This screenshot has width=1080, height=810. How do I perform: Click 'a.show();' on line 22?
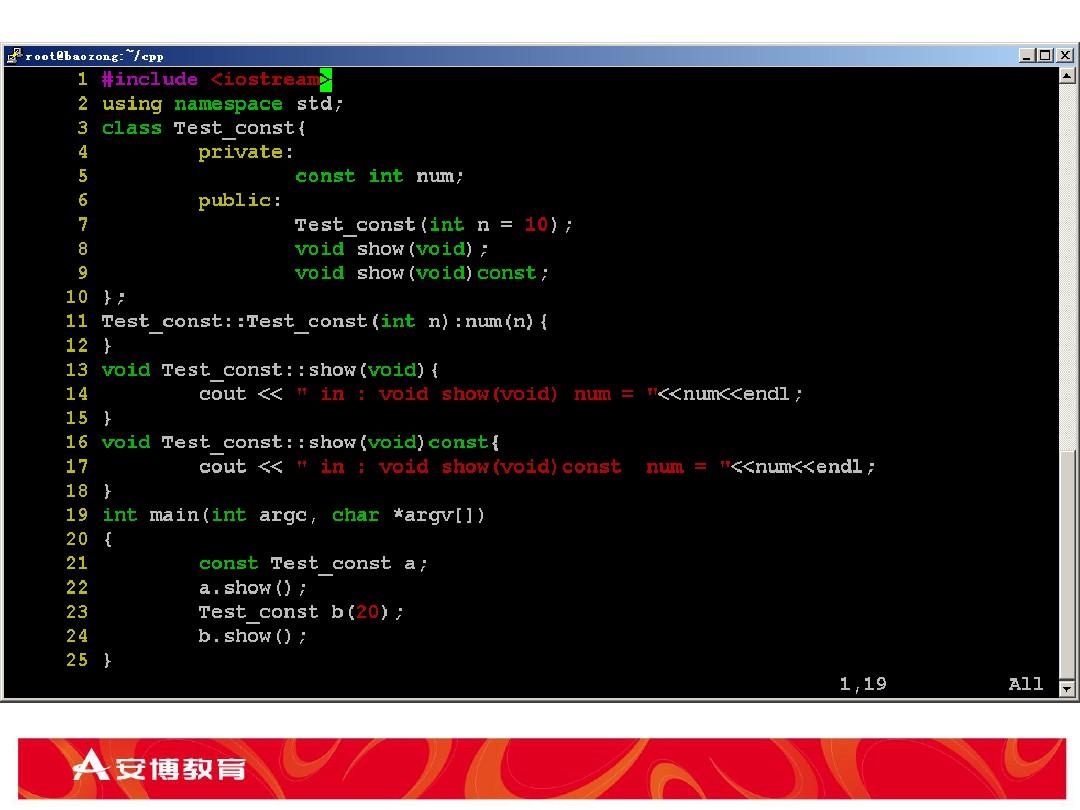coord(253,588)
